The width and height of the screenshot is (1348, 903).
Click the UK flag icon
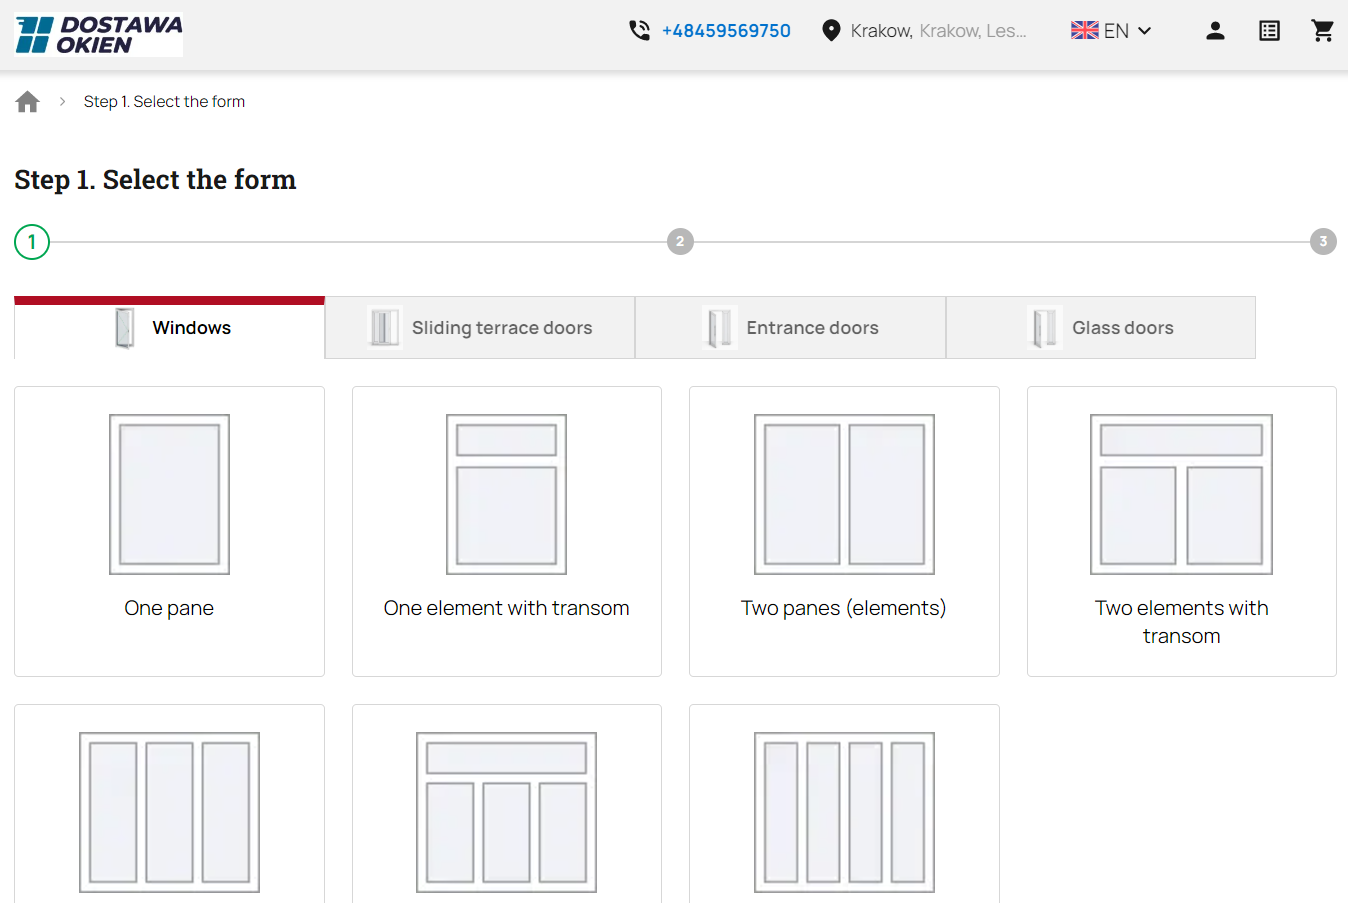coord(1084,30)
